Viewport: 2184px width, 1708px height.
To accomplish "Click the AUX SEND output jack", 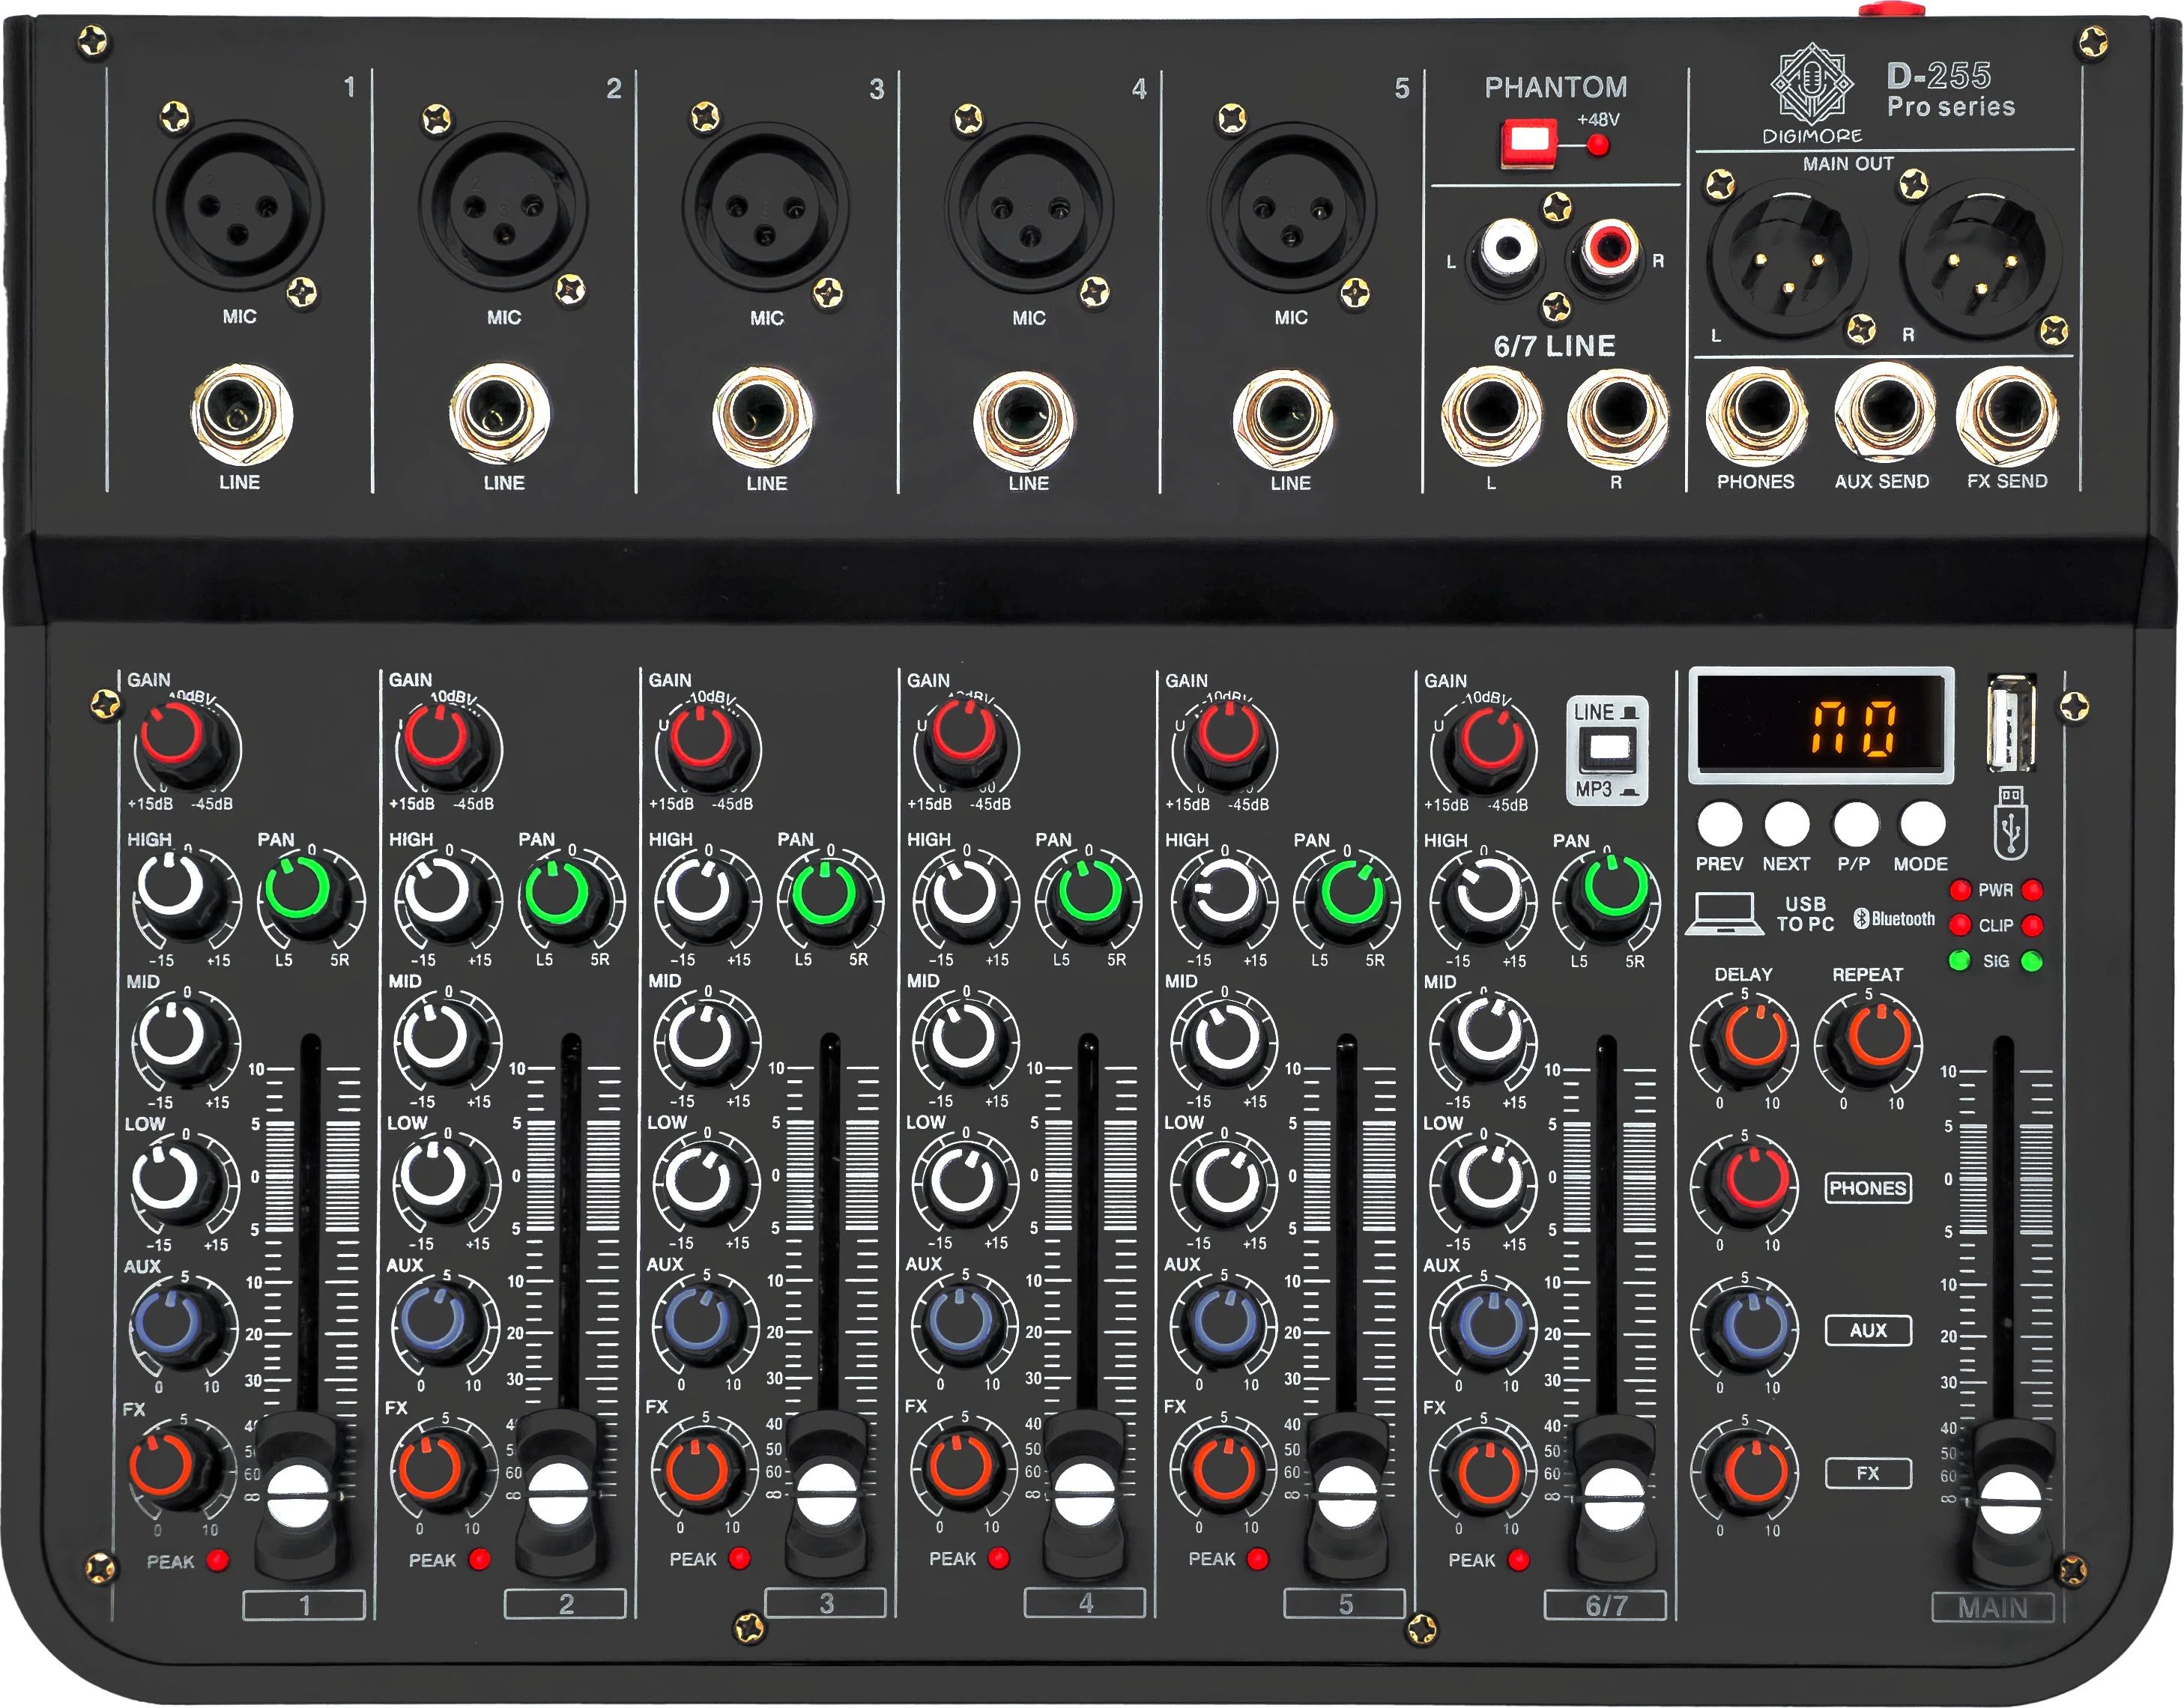I will click(1884, 413).
